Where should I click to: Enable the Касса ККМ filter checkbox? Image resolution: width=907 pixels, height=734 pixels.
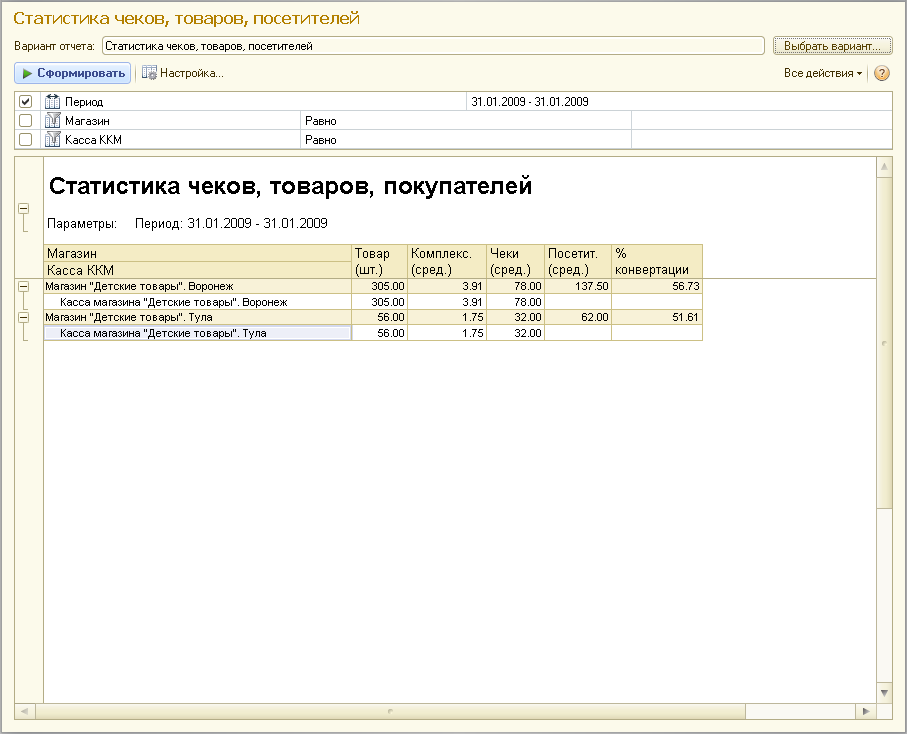(x=26, y=140)
